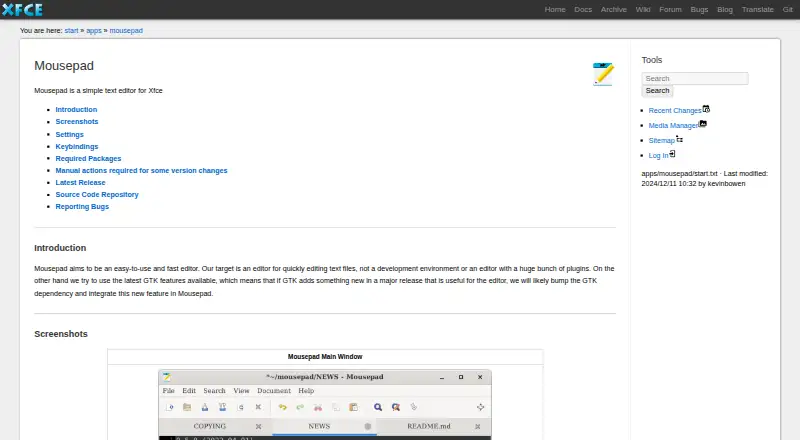The image size is (800, 440).
Task: Click the Find magnifier icon
Action: 378,407
